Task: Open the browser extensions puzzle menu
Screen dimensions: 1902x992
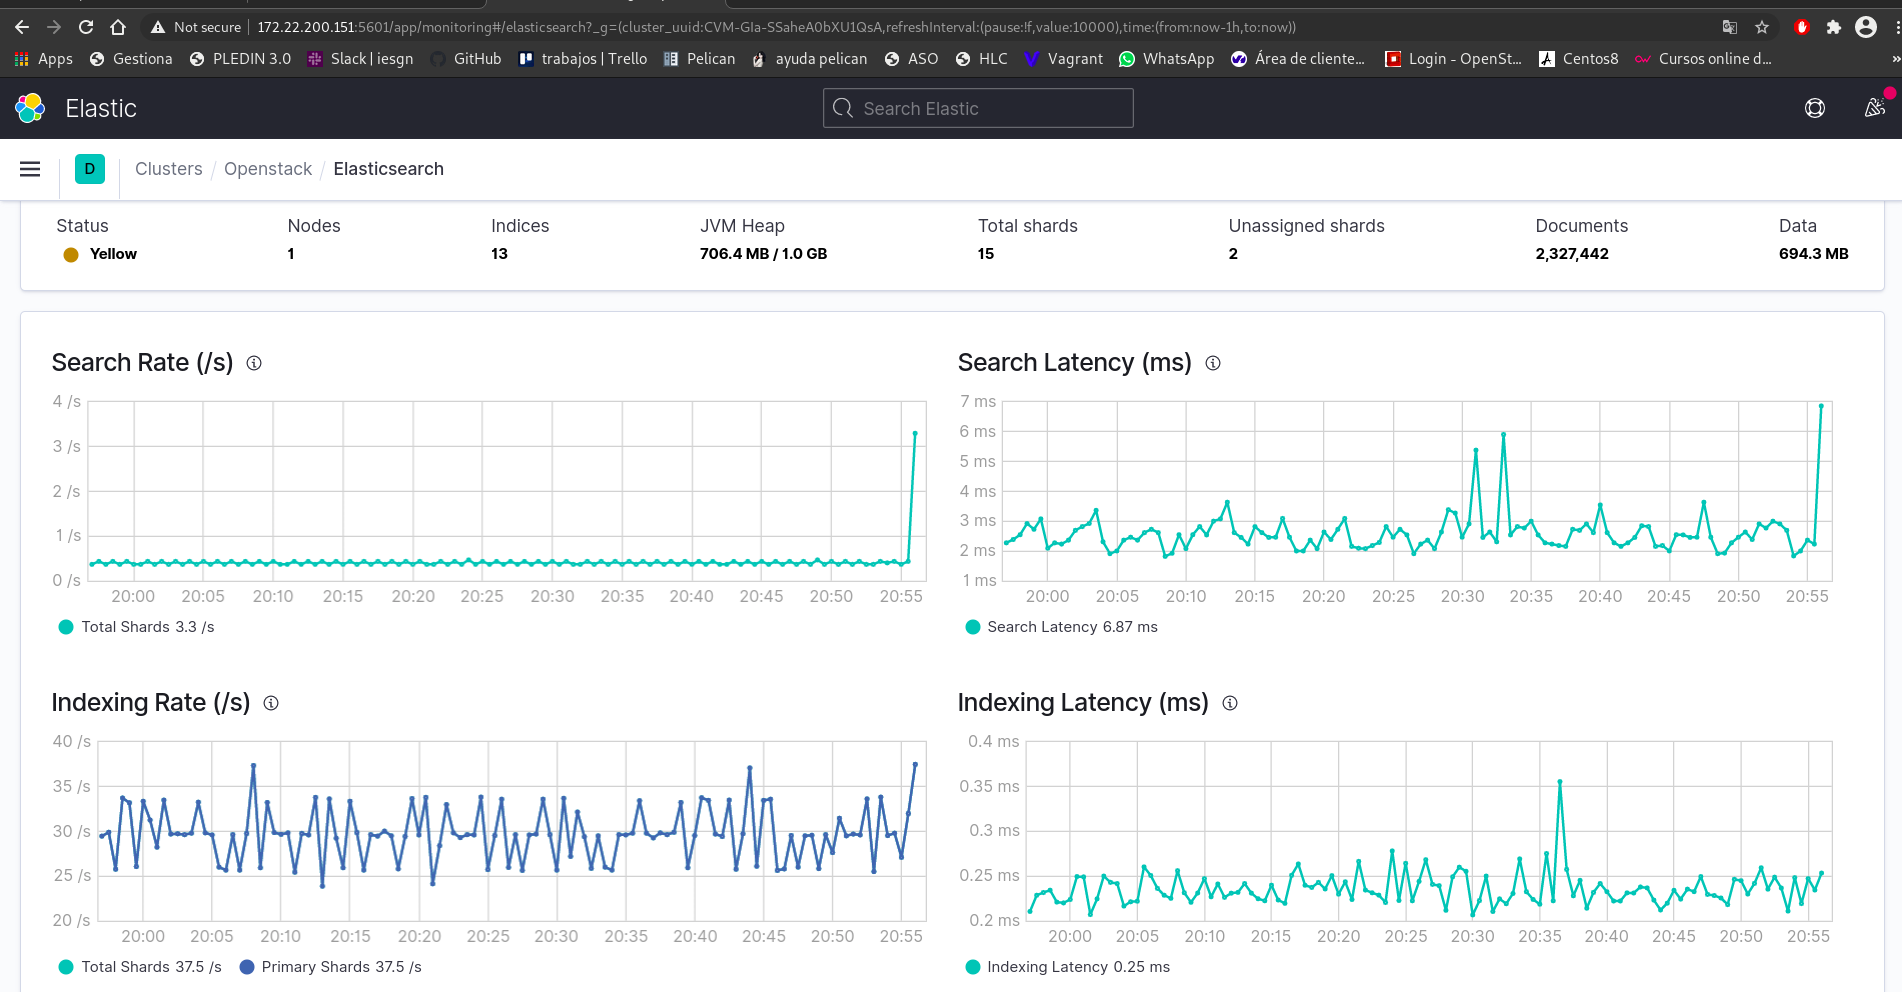Action: coord(1833,27)
